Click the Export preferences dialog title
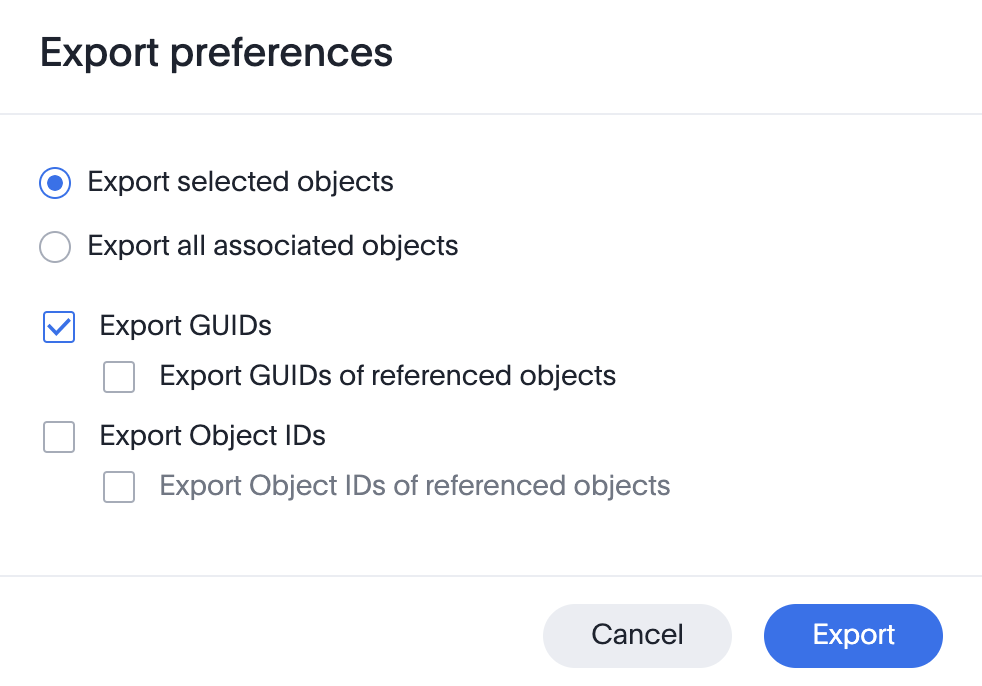Screen dimensions: 982x686 coord(216,53)
